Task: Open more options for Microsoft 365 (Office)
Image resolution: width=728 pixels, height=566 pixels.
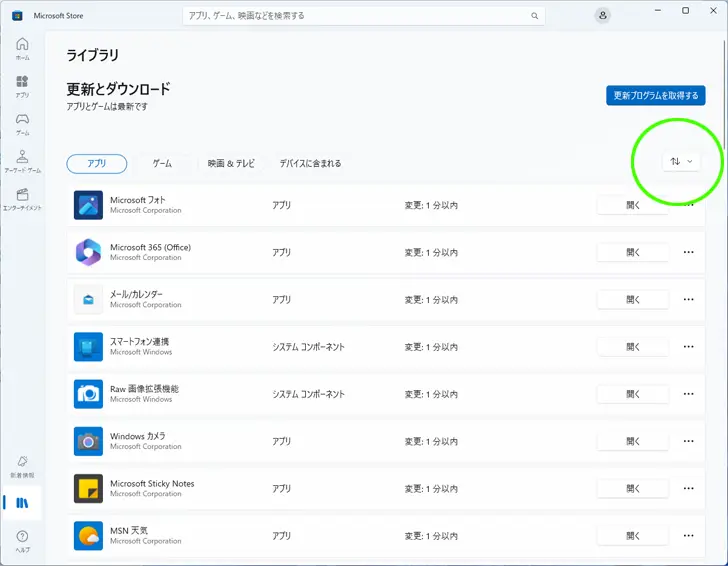Action: pyautogui.click(x=688, y=252)
